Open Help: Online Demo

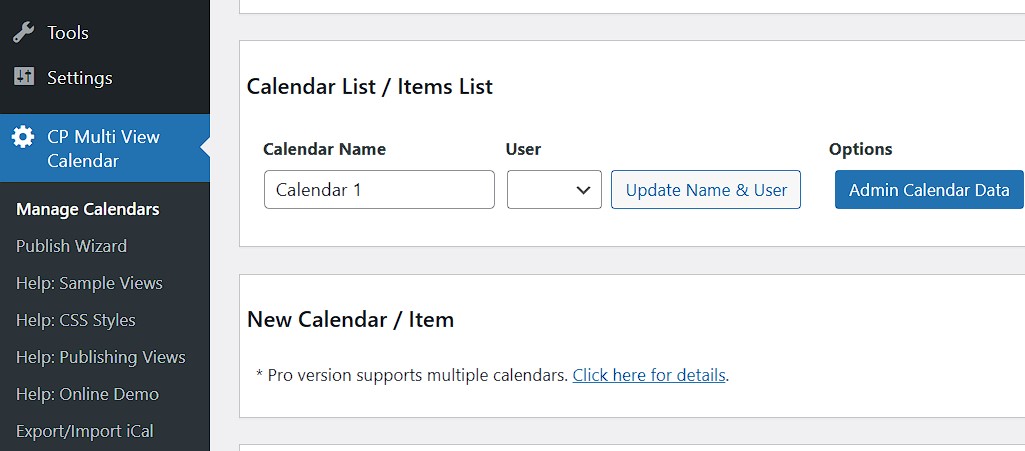(87, 394)
